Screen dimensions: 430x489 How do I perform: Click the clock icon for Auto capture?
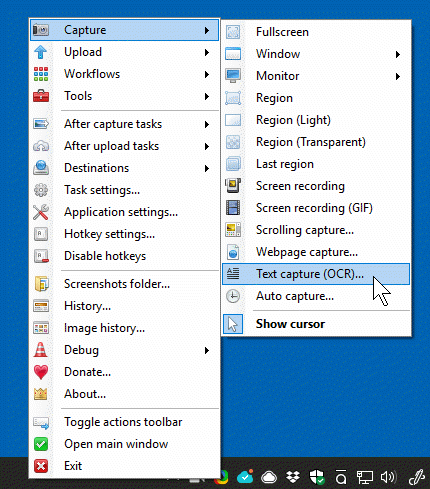pyautogui.click(x=233, y=296)
